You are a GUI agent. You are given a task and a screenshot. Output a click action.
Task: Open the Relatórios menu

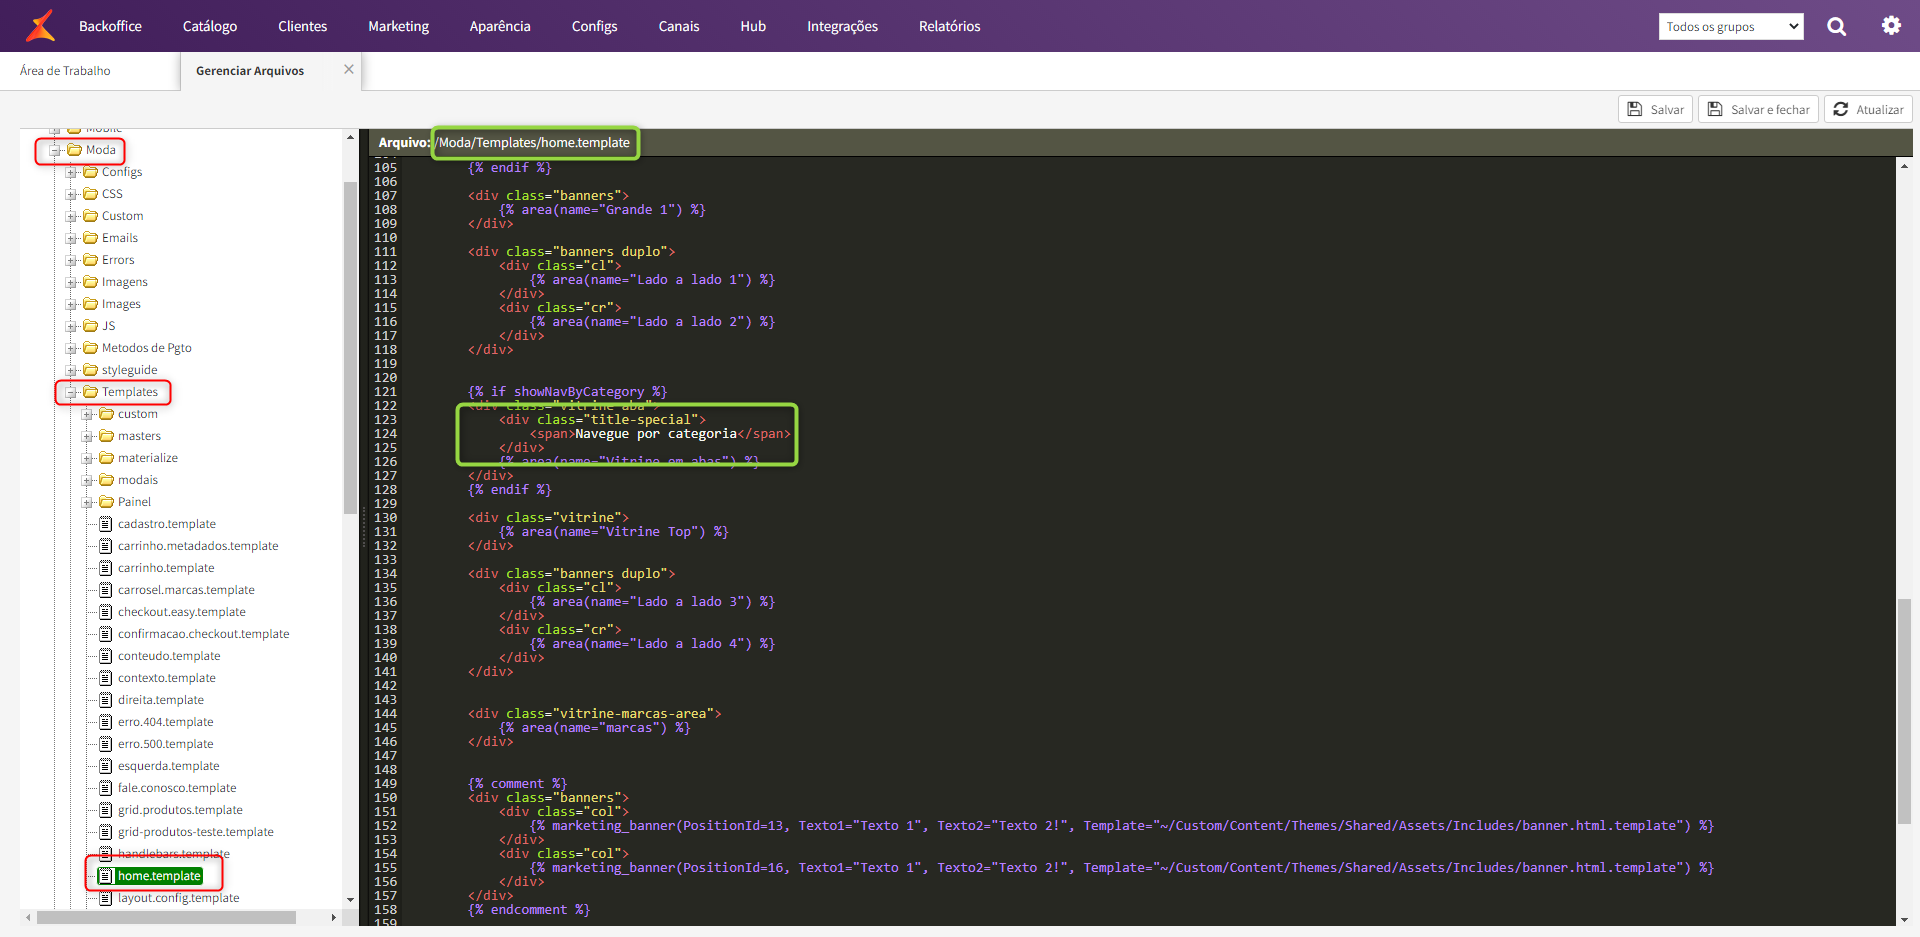point(949,26)
